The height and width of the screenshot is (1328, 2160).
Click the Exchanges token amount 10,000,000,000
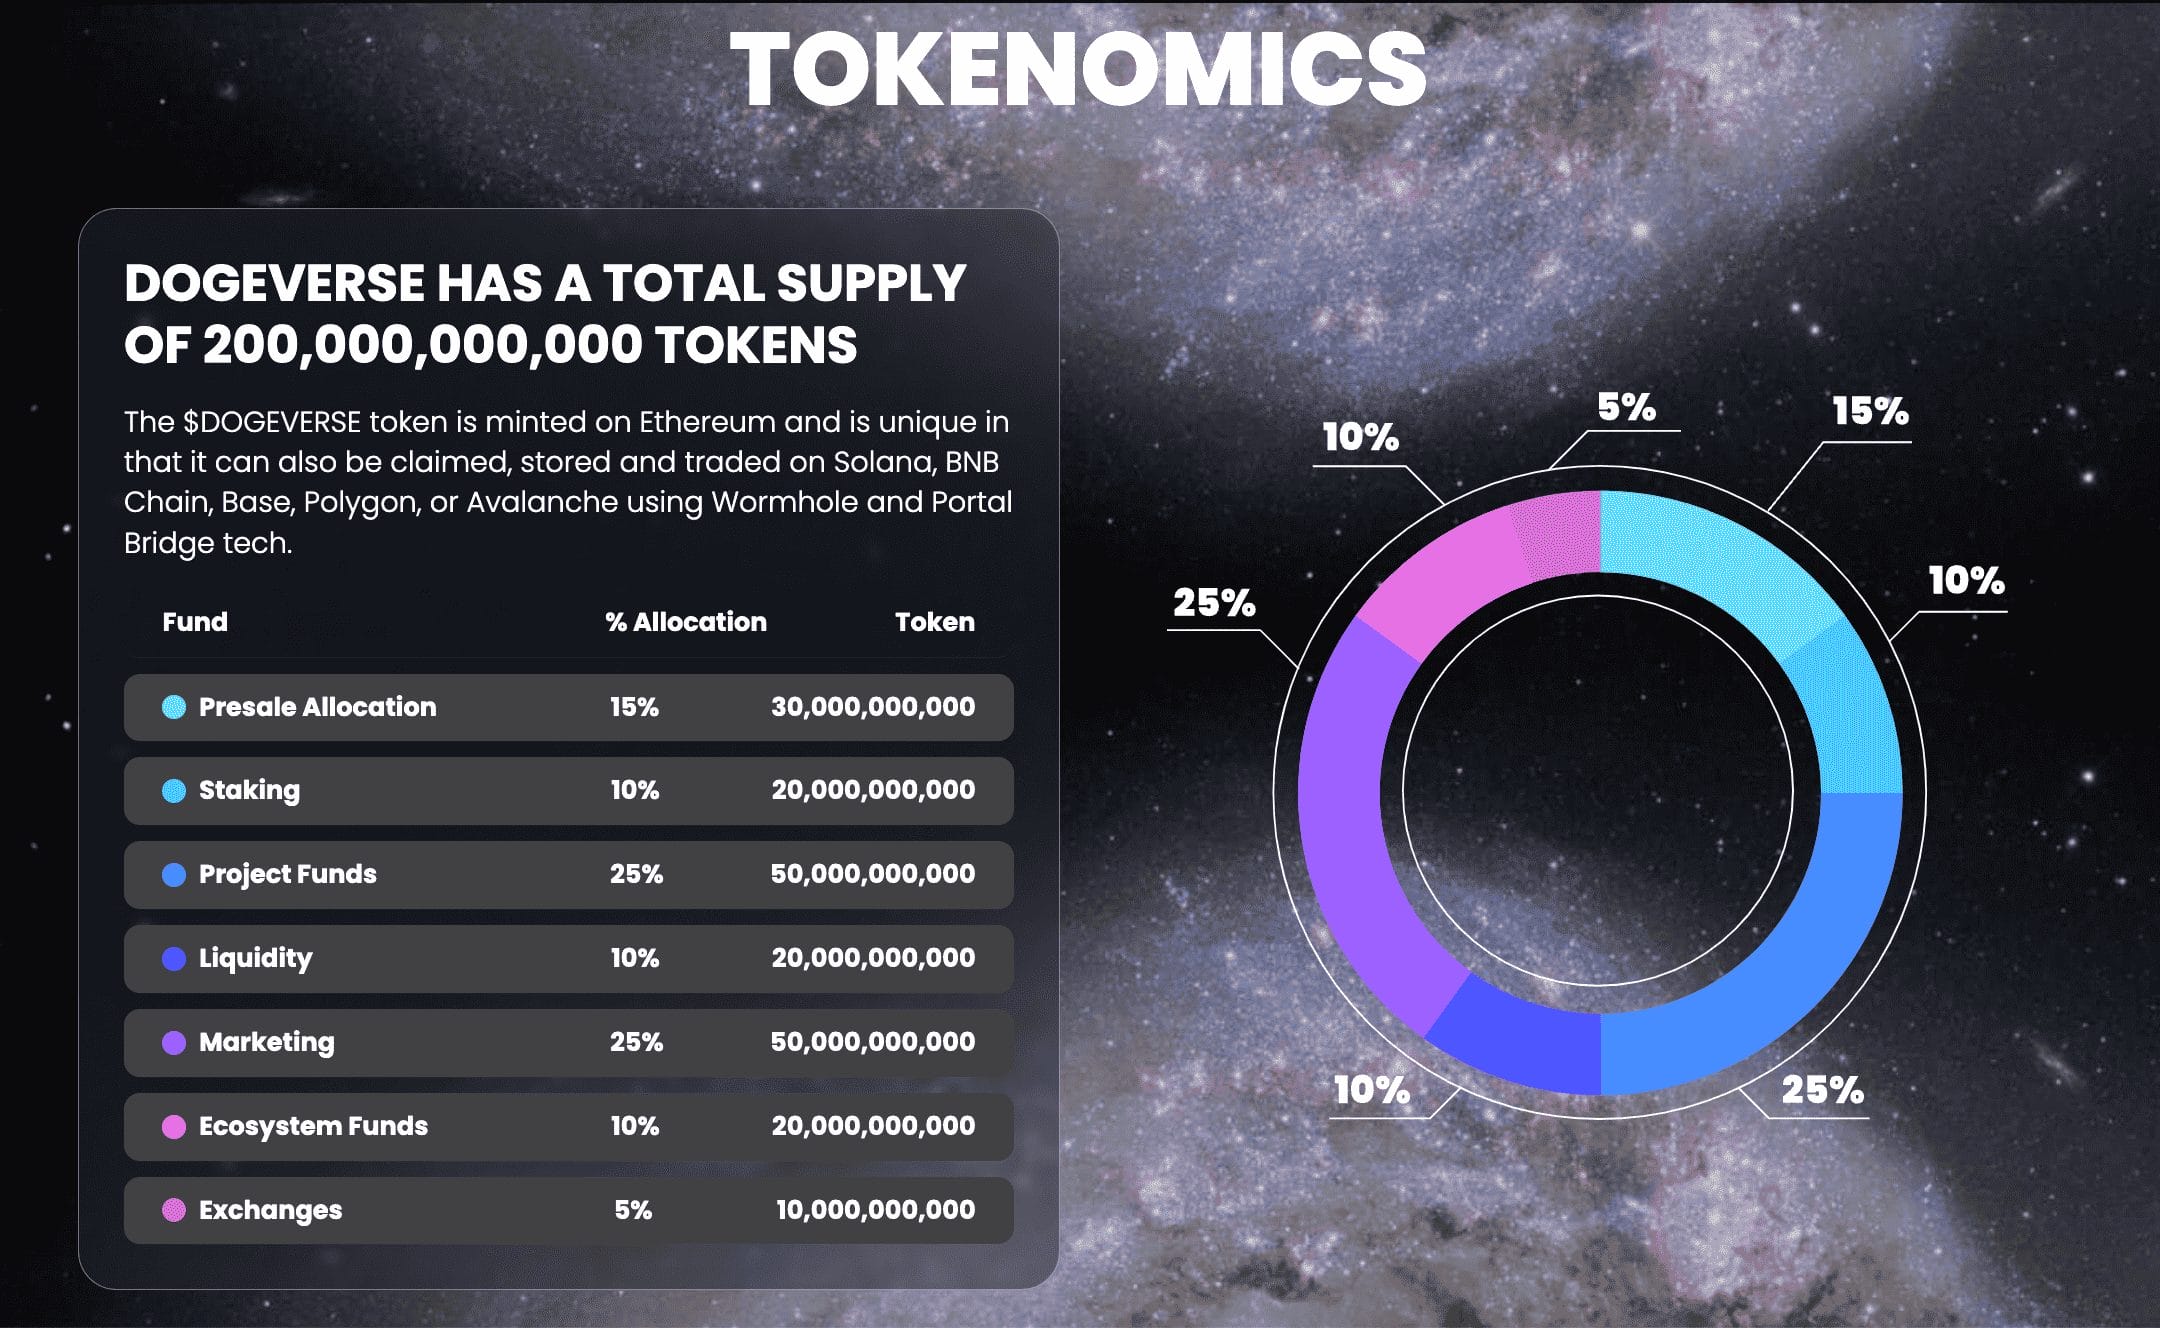(875, 1210)
